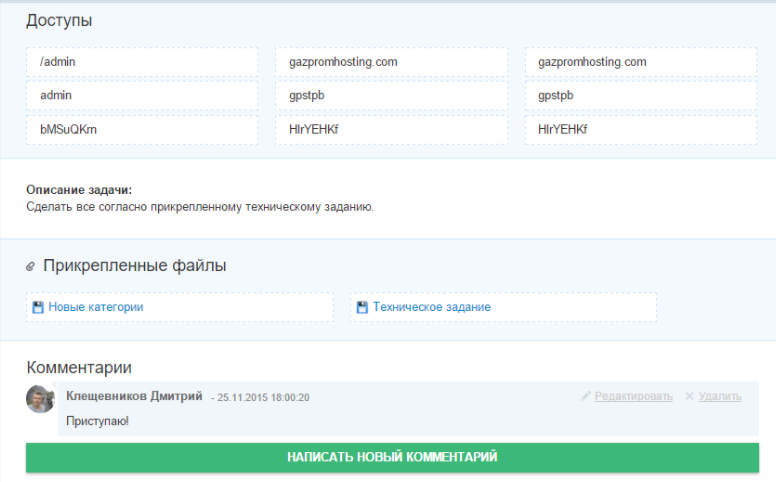Select the /admin access field

pyautogui.click(x=142, y=62)
